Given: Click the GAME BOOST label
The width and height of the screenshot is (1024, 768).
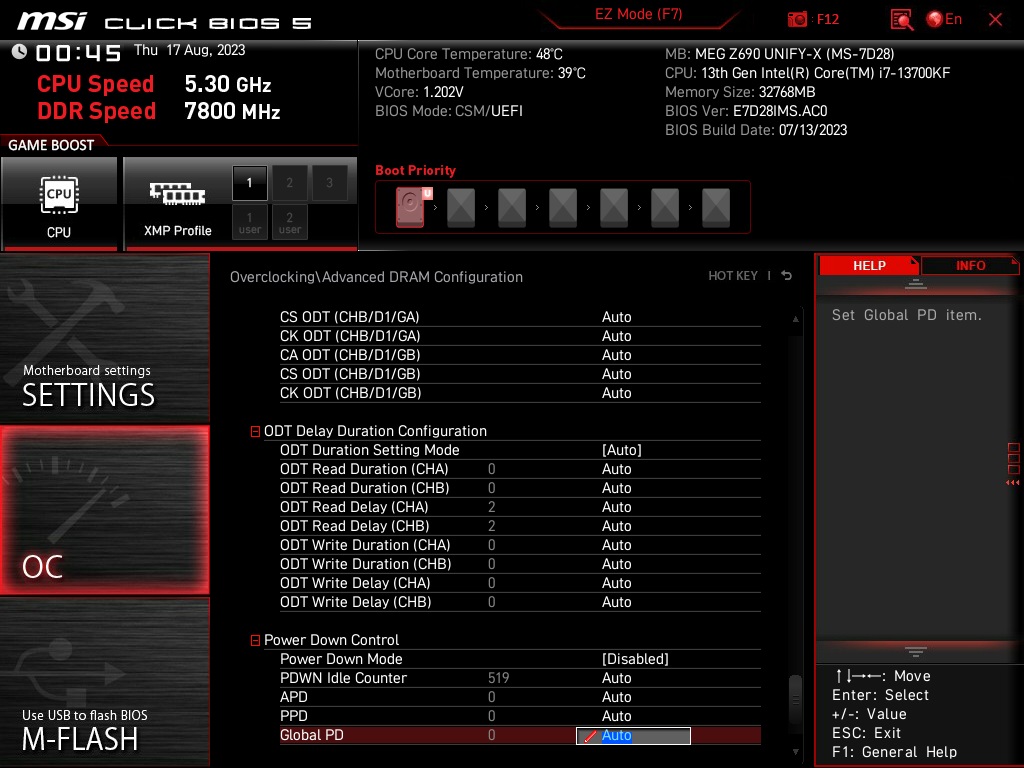Looking at the screenshot, I should (51, 145).
